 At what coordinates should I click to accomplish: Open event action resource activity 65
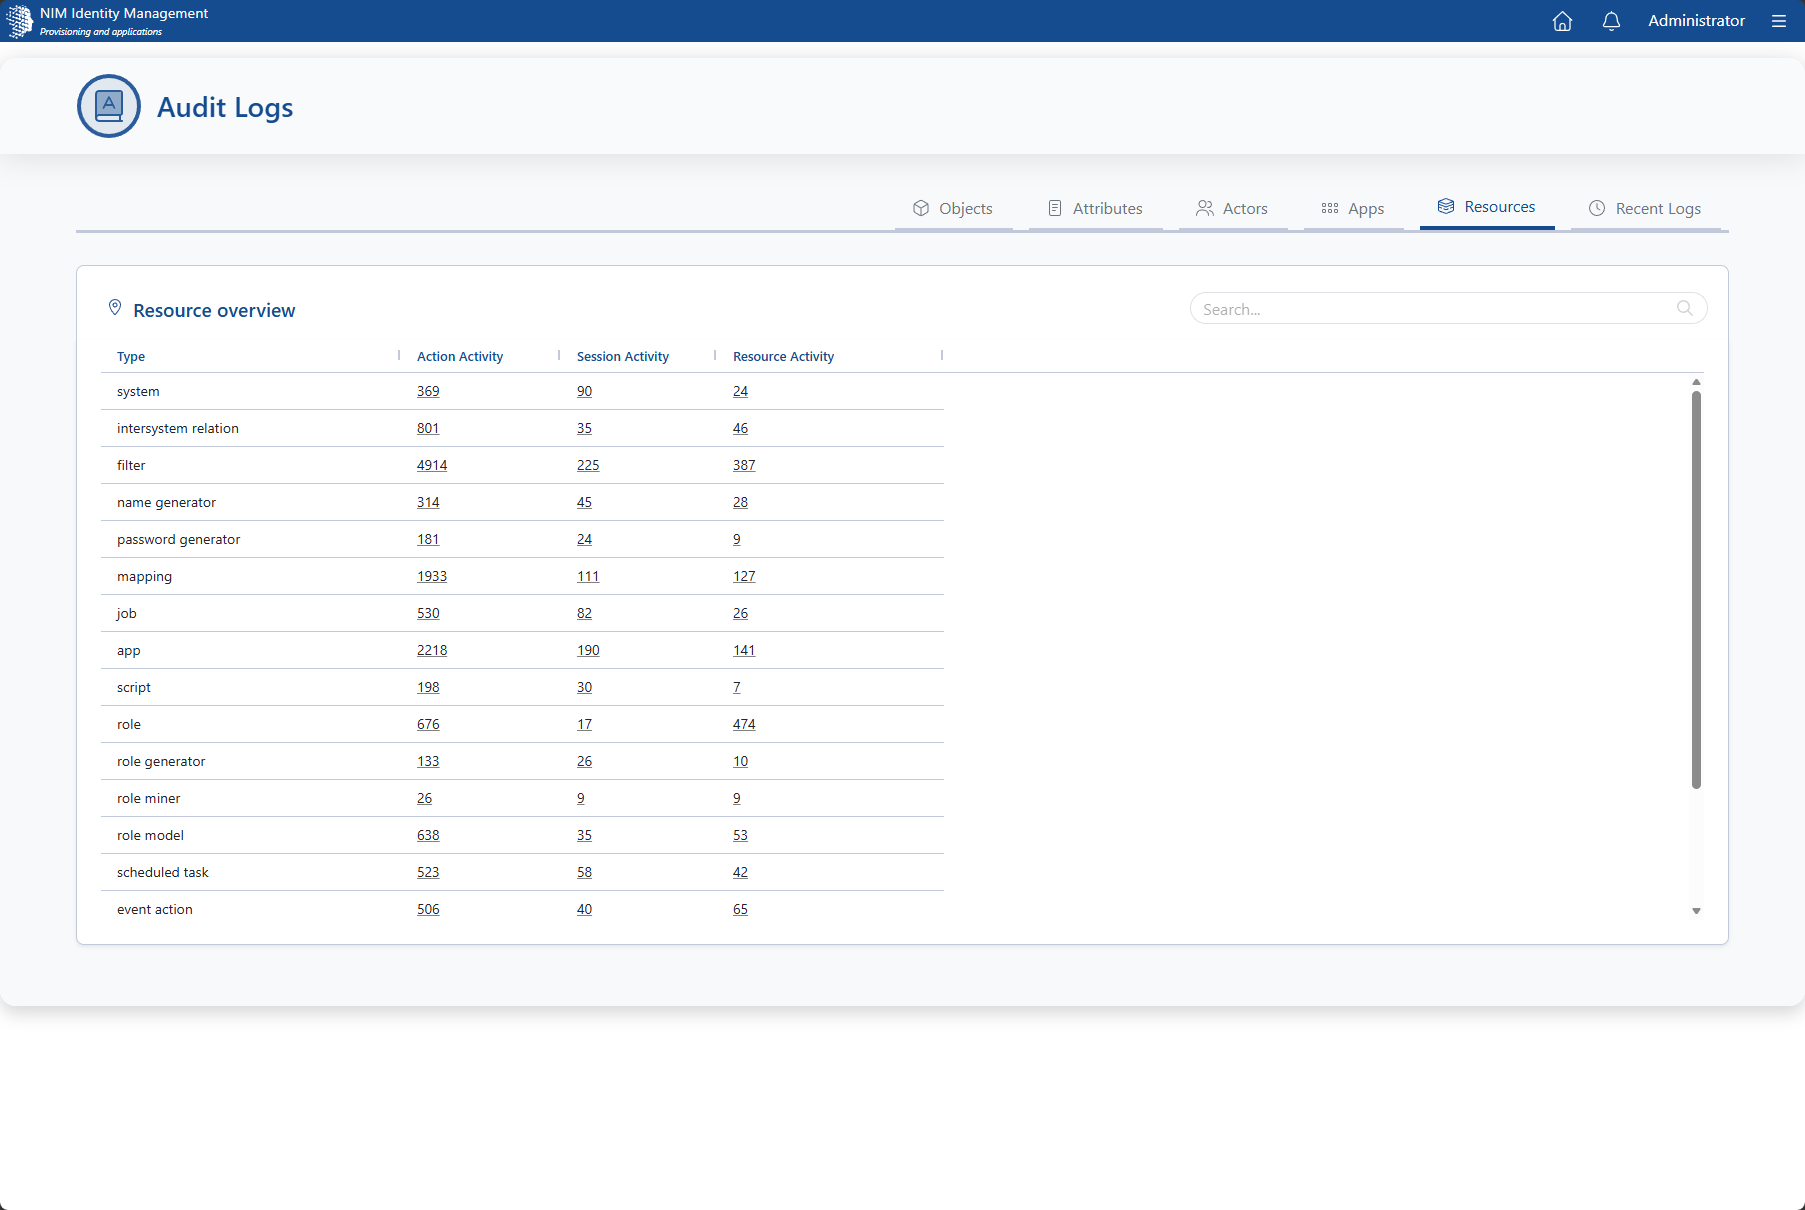[x=740, y=909]
